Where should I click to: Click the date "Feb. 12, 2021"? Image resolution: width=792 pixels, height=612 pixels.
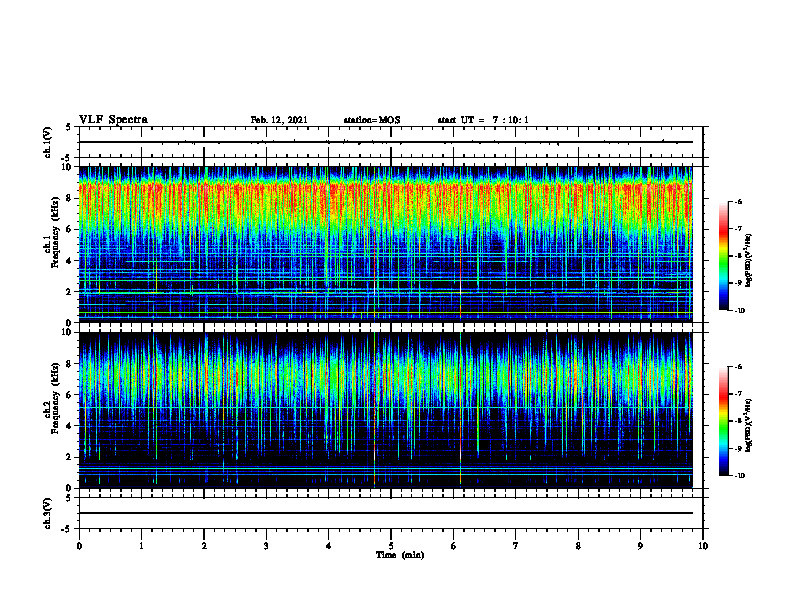(x=279, y=120)
